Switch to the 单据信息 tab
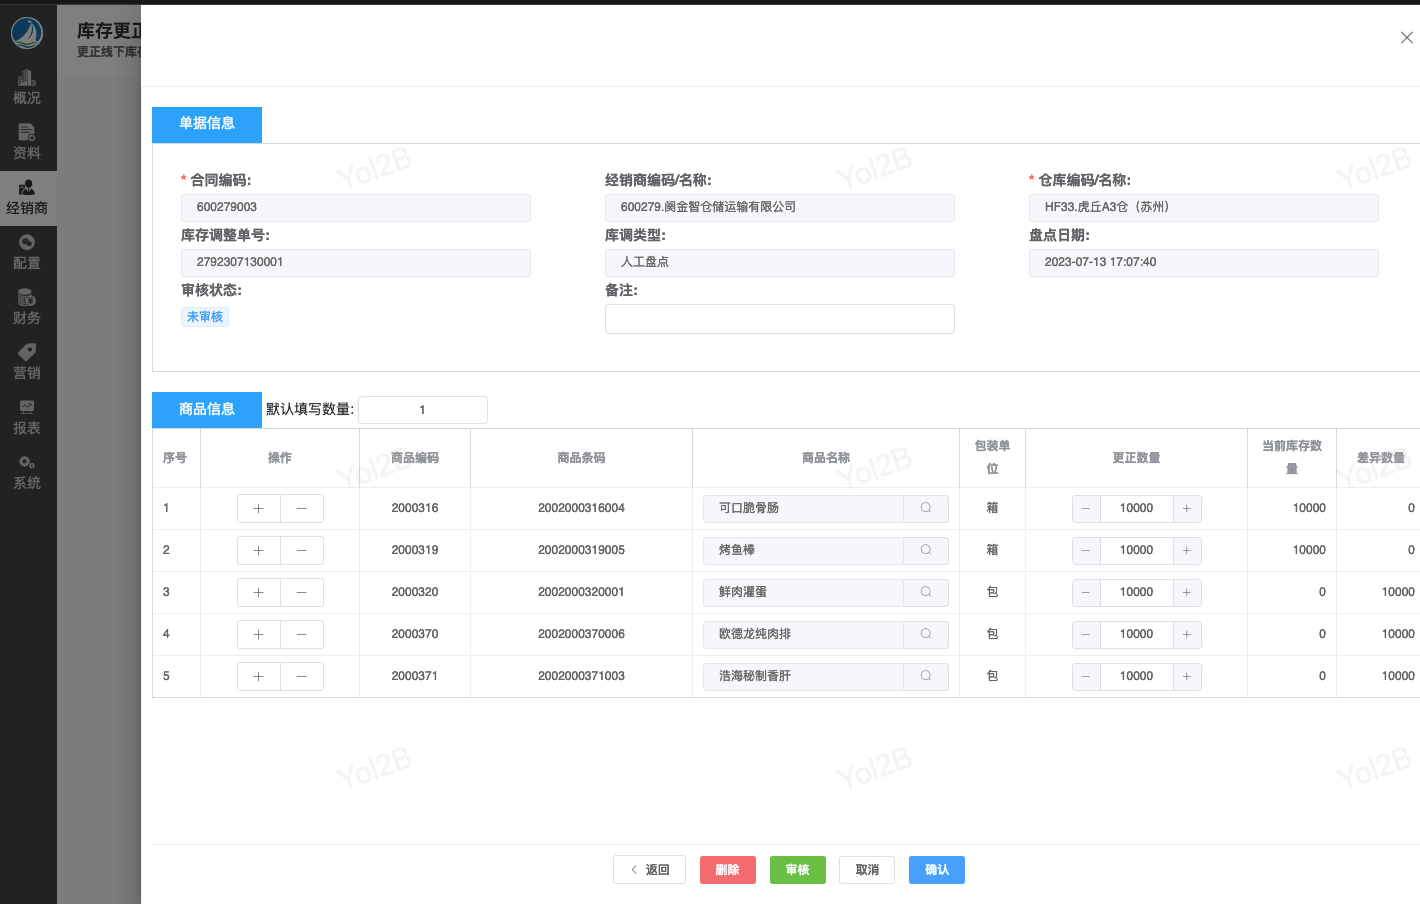Viewport: 1420px width, 904px height. coord(207,124)
